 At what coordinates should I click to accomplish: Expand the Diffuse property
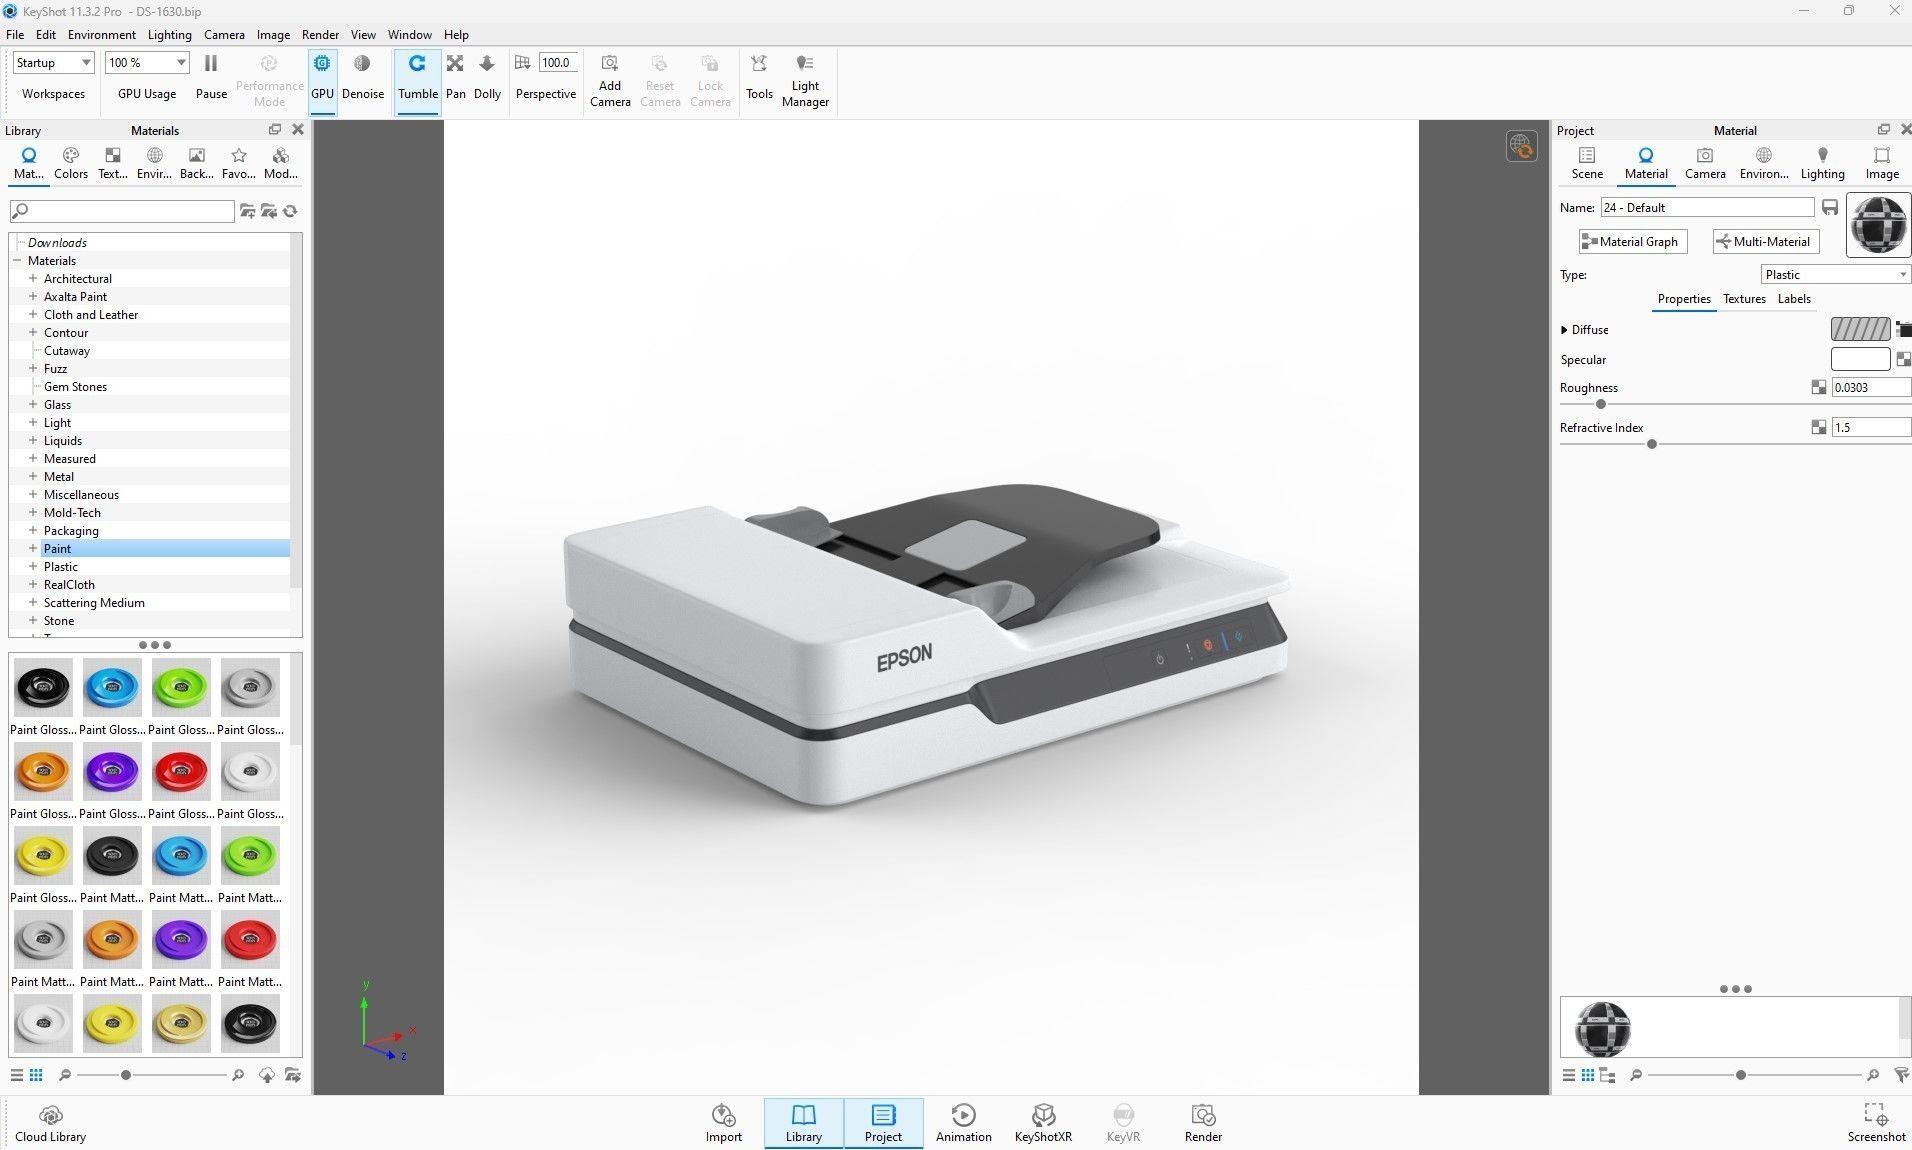click(x=1564, y=330)
